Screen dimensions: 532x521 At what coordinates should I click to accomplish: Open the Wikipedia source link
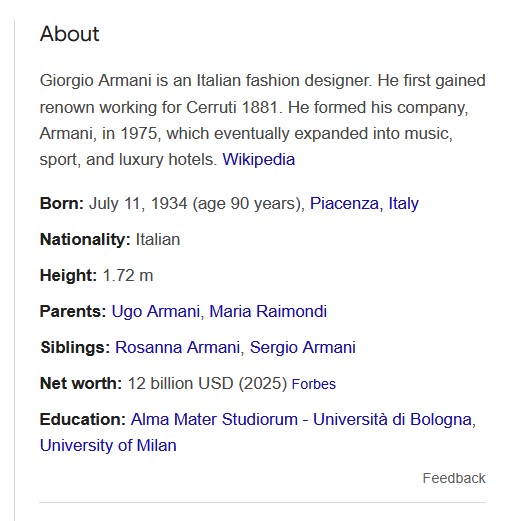[259, 159]
